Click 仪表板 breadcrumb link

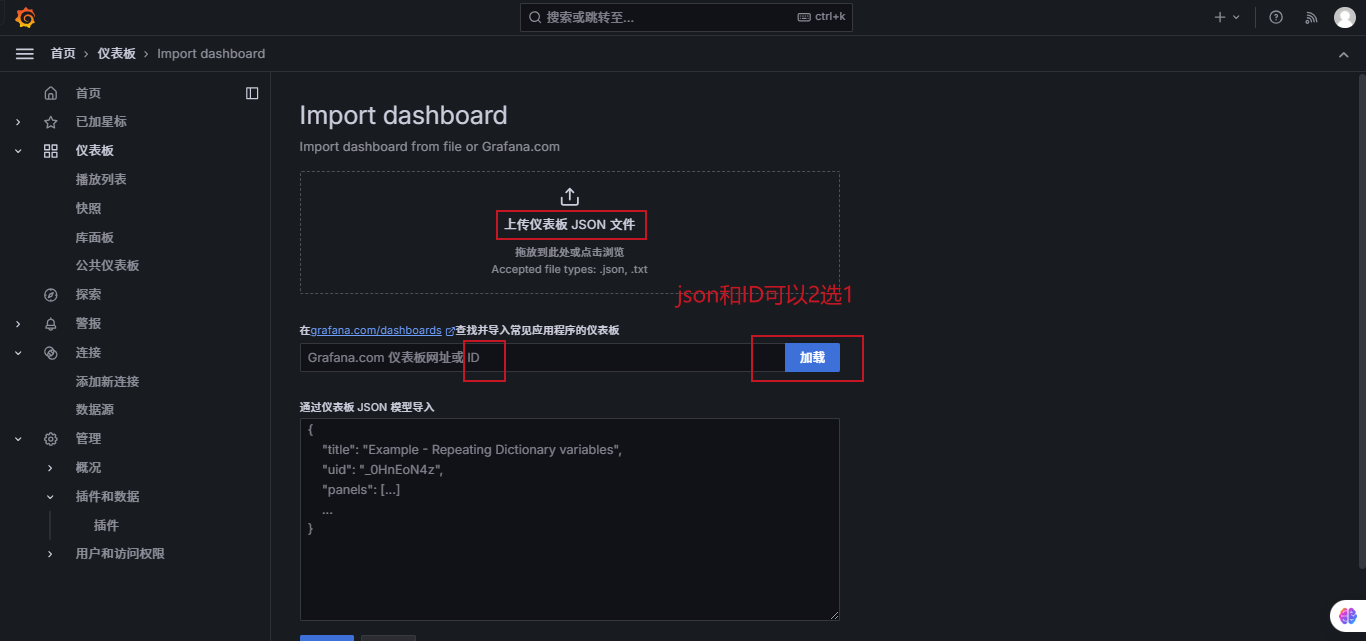[116, 54]
